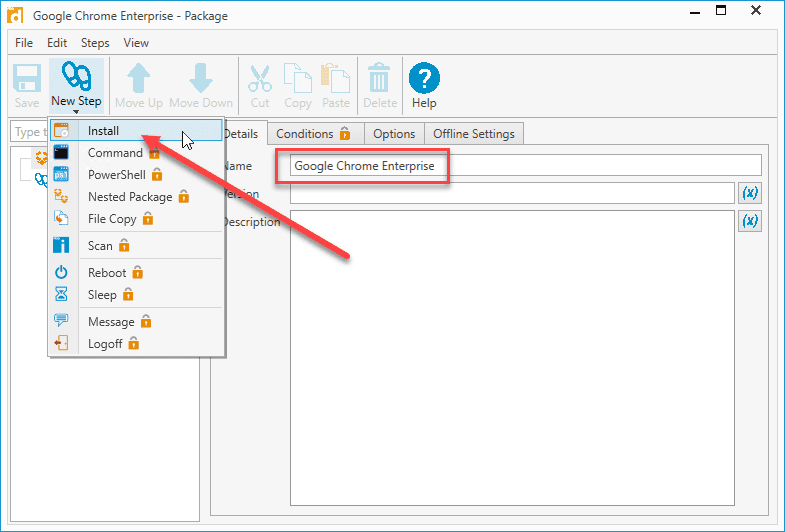785x532 pixels.
Task: Select Scan step entry
Action: click(x=136, y=246)
